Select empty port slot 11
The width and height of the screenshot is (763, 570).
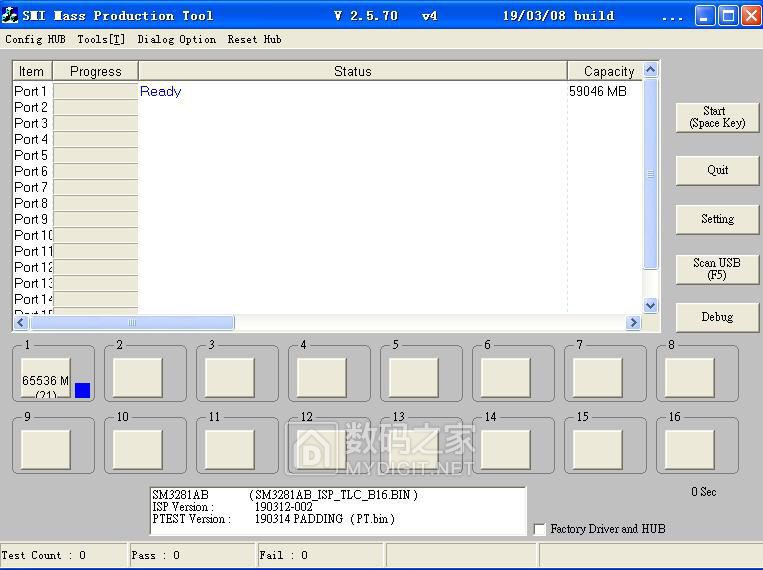(x=230, y=450)
